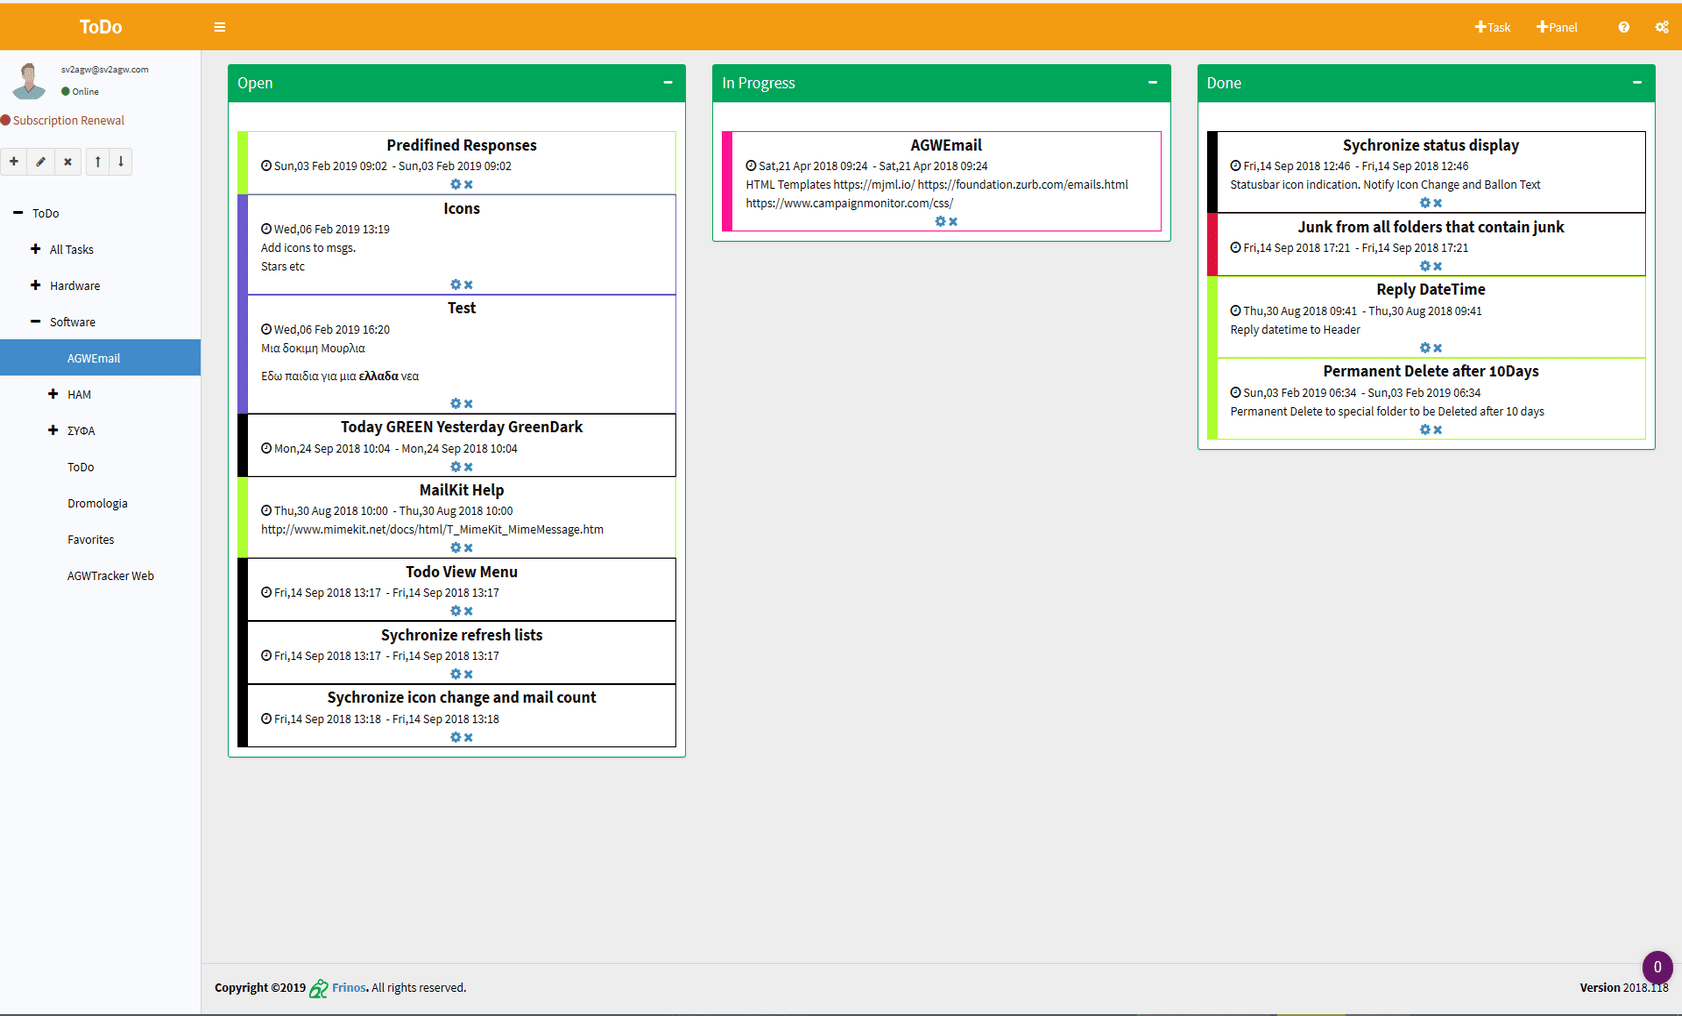Image resolution: width=1682 pixels, height=1016 pixels.
Task: Select AGWTracker Web in the sidebar
Action: pos(110,576)
